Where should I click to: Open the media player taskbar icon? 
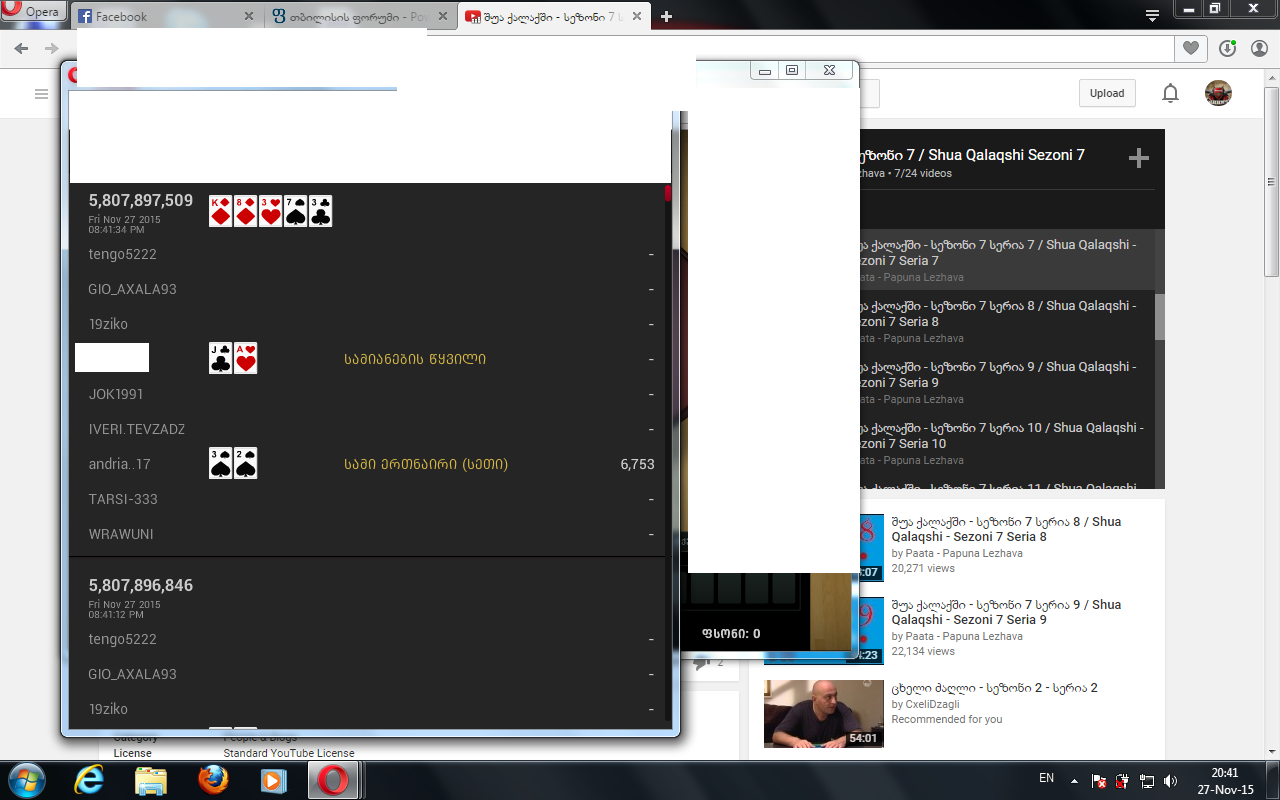tap(273, 780)
